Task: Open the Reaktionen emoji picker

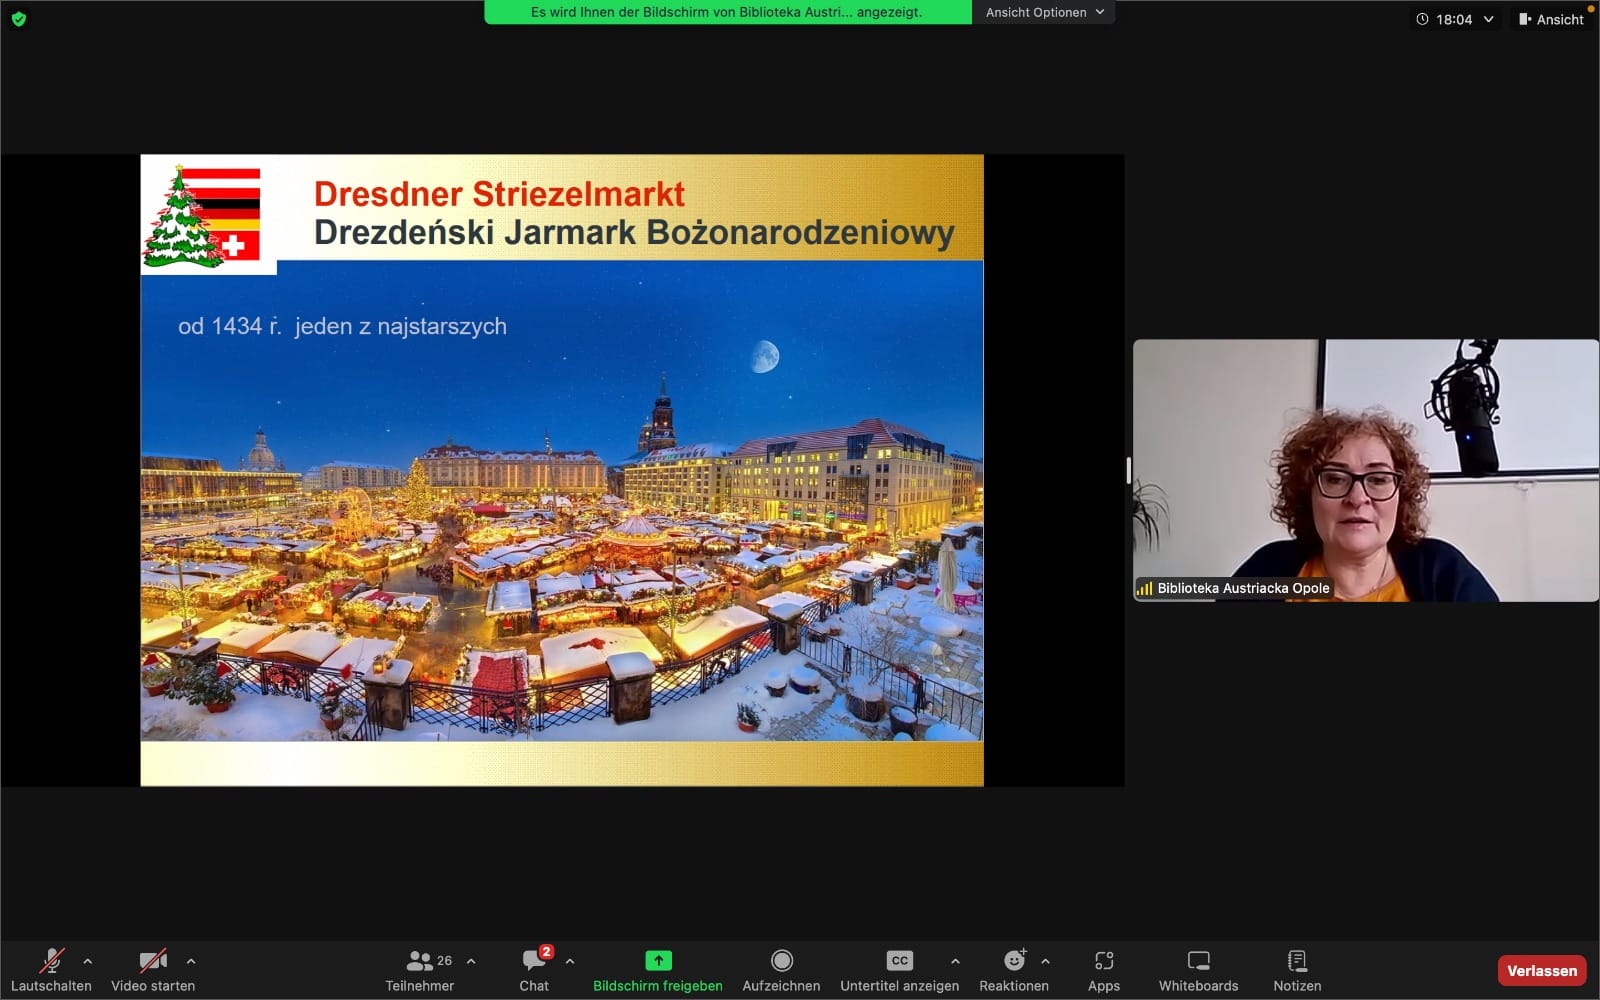Action: (1013, 970)
